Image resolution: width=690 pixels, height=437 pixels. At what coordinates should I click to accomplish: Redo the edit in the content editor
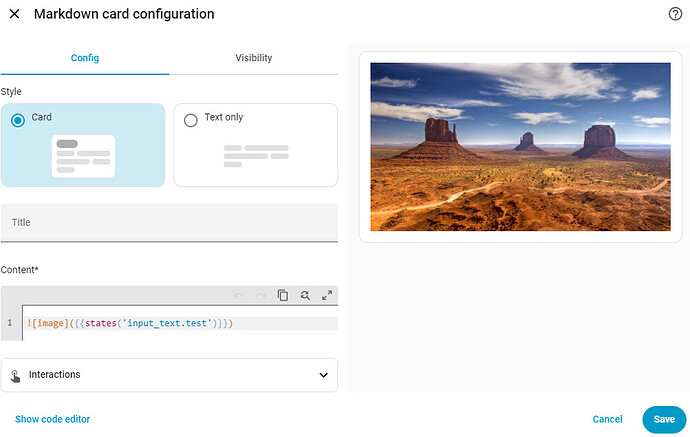coord(261,295)
